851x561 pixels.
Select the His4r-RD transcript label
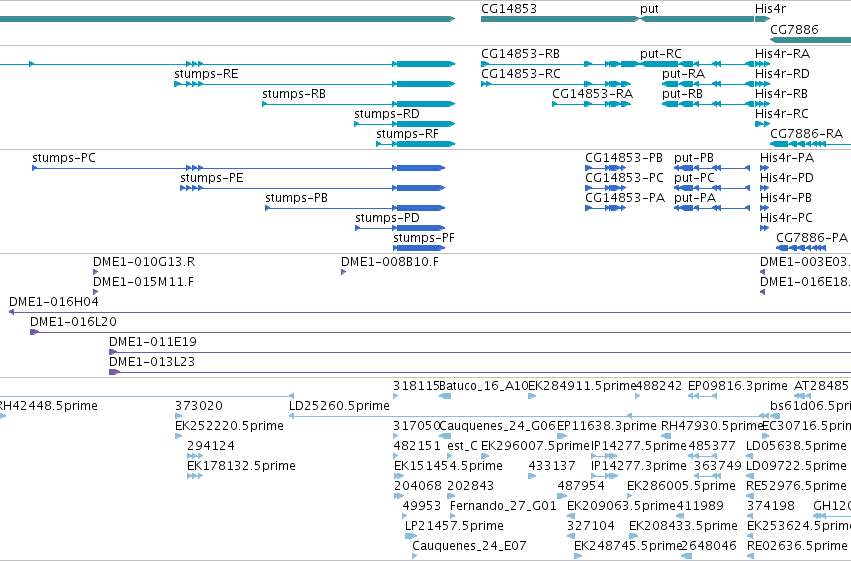tap(782, 74)
